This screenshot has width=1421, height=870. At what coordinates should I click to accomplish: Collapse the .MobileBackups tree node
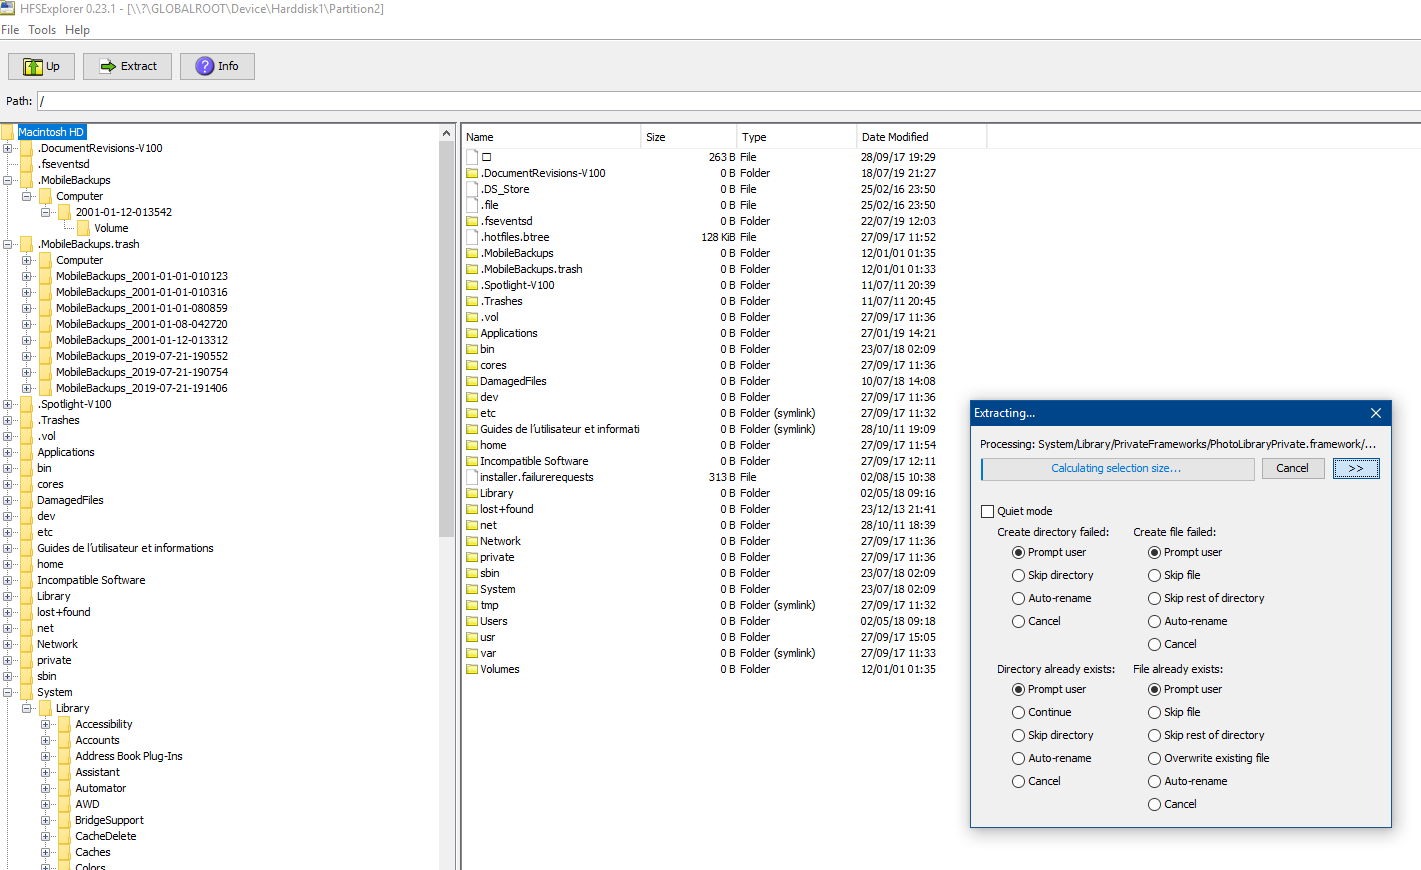pos(8,180)
